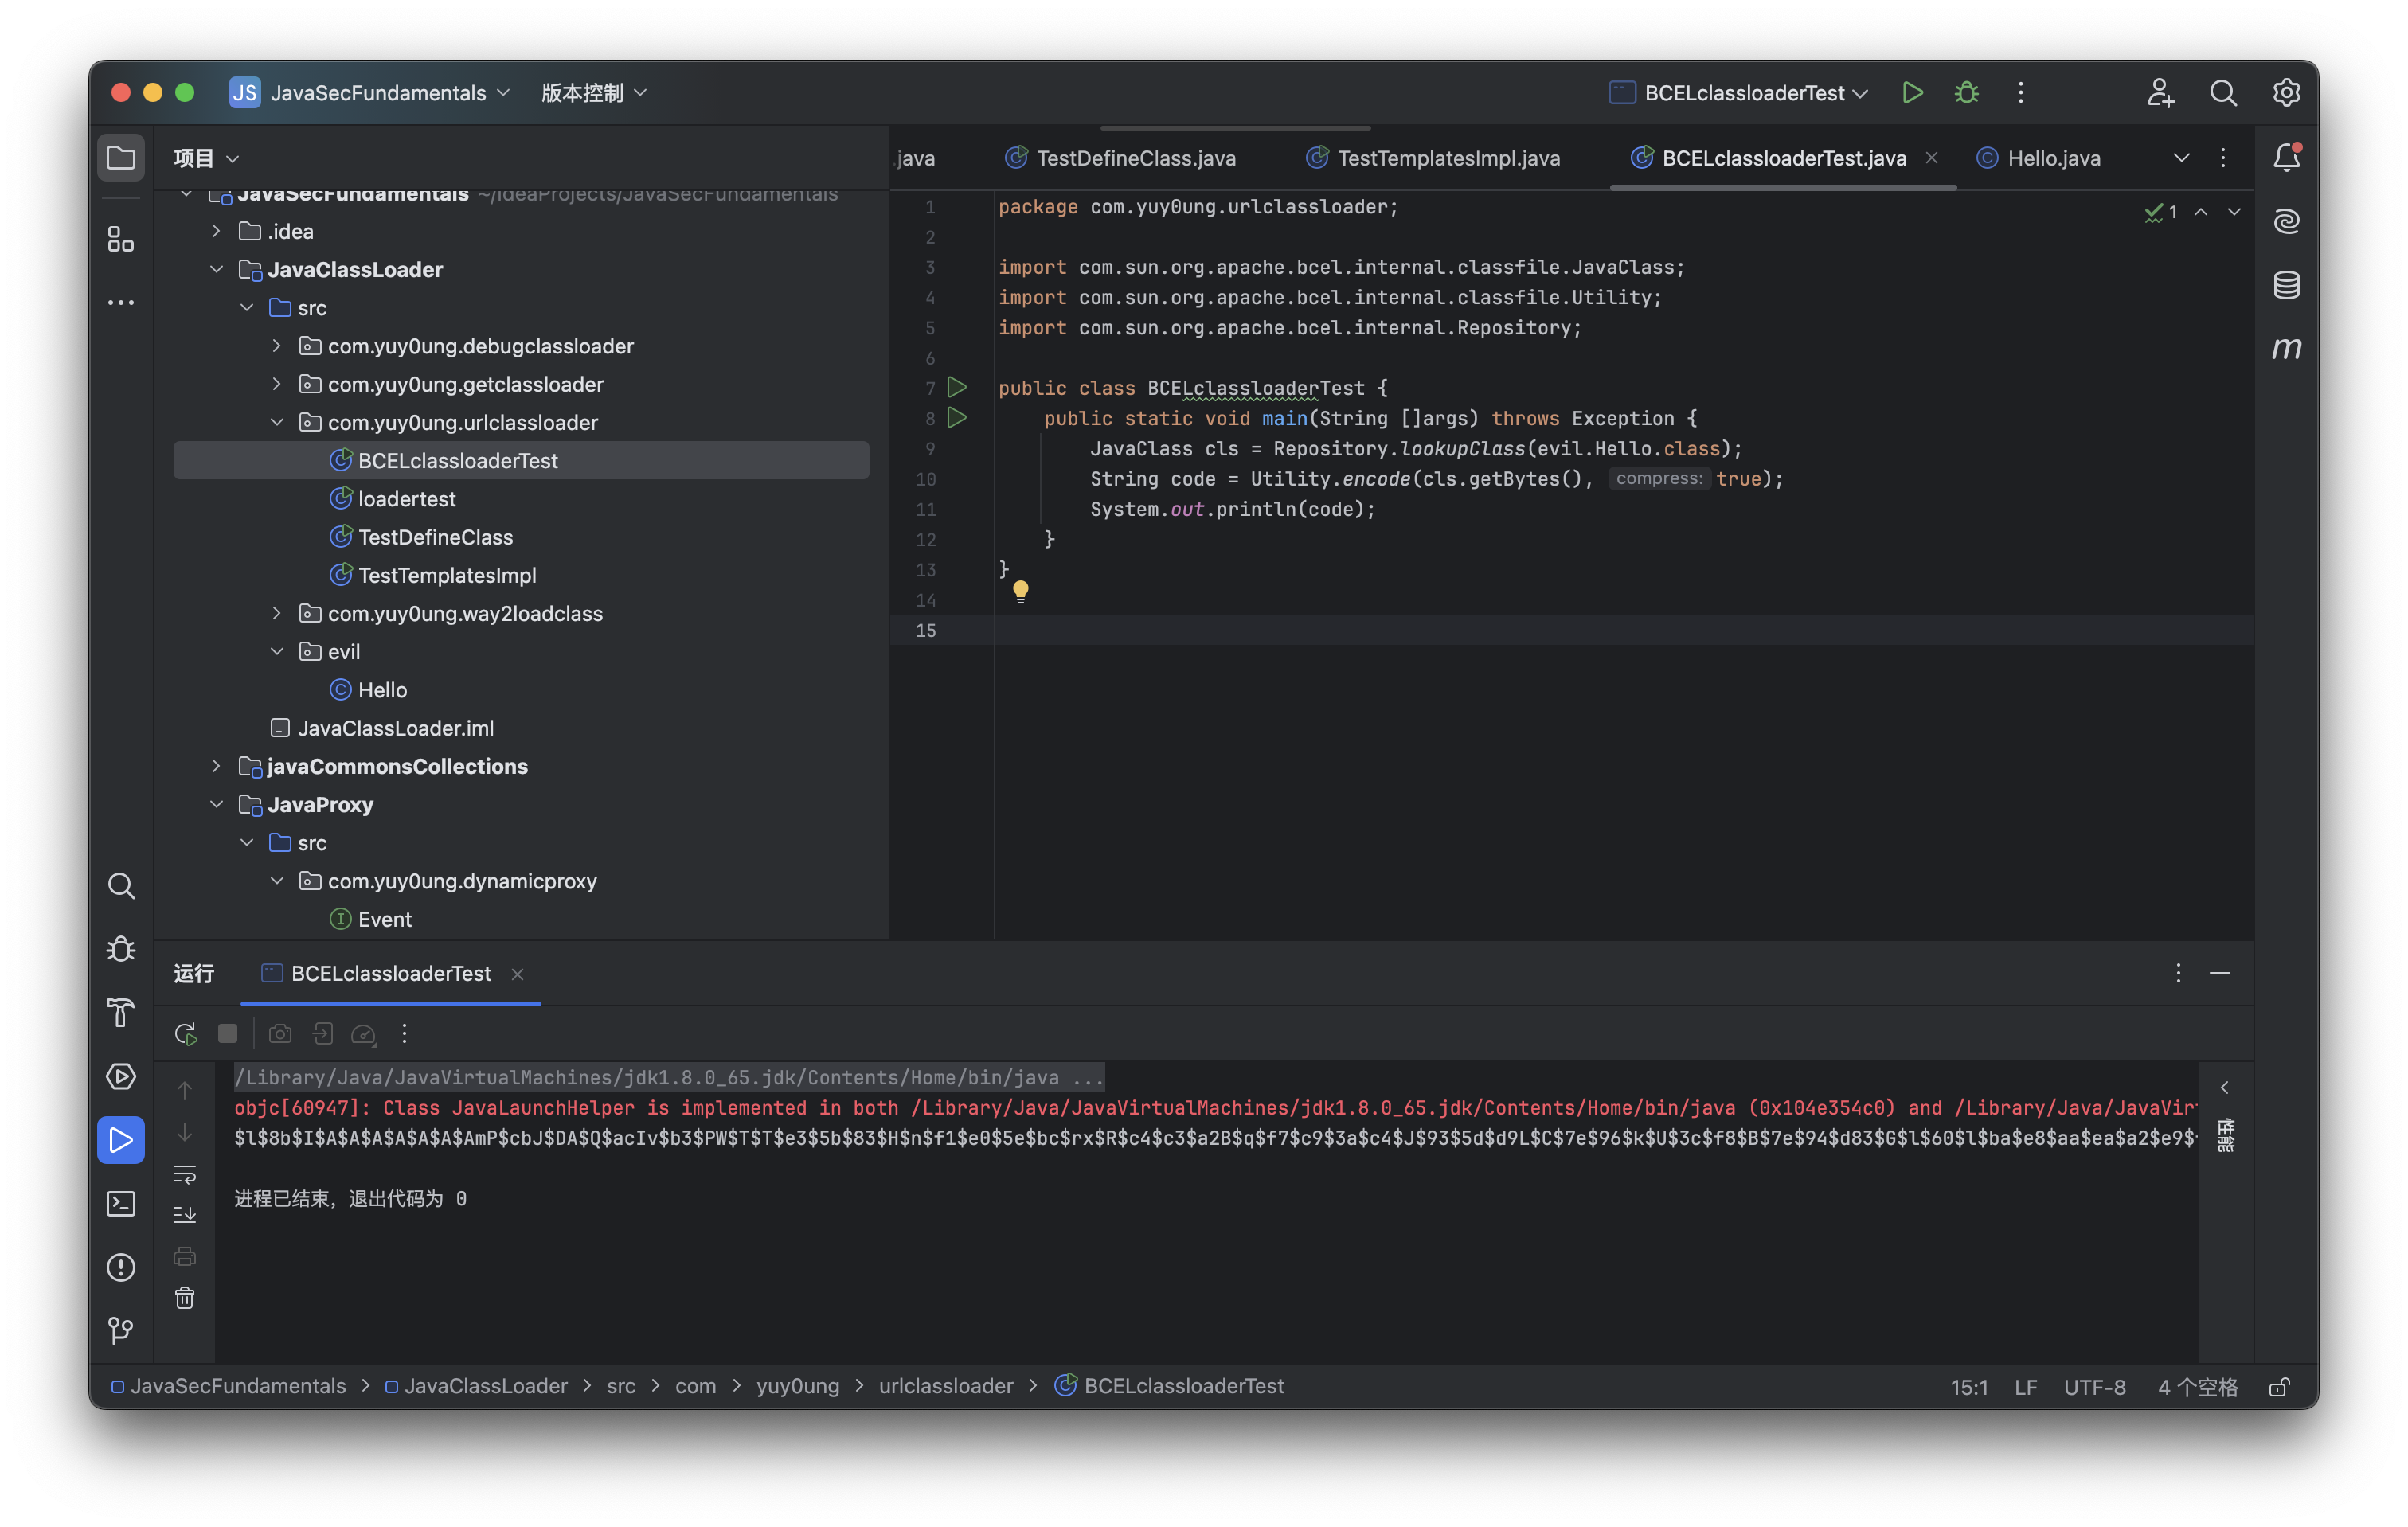Open the Git version control tool window
Image resolution: width=2408 pixels, height=1527 pixels.
pos(121,1330)
